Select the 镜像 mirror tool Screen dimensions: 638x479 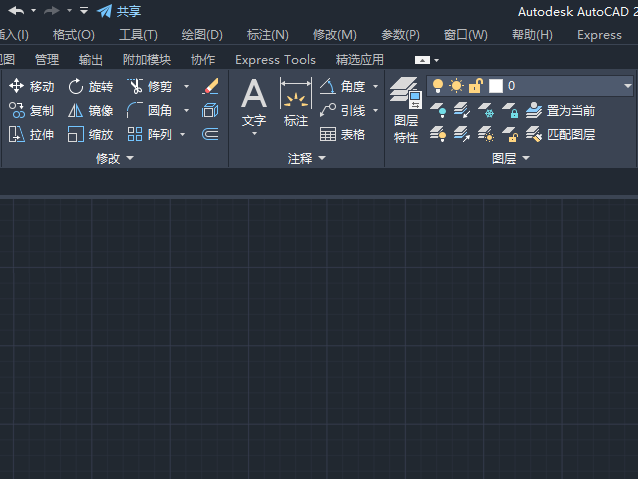click(90, 110)
